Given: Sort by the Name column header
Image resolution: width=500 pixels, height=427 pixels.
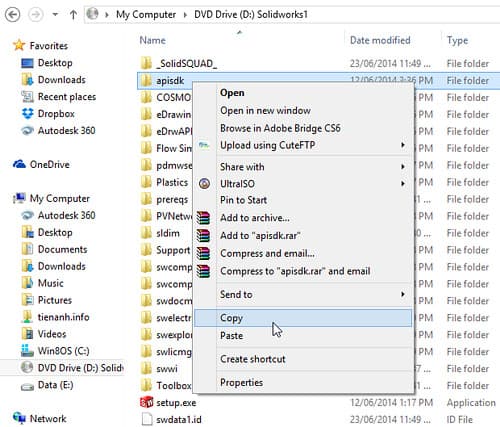Looking at the screenshot, I should (x=152, y=40).
